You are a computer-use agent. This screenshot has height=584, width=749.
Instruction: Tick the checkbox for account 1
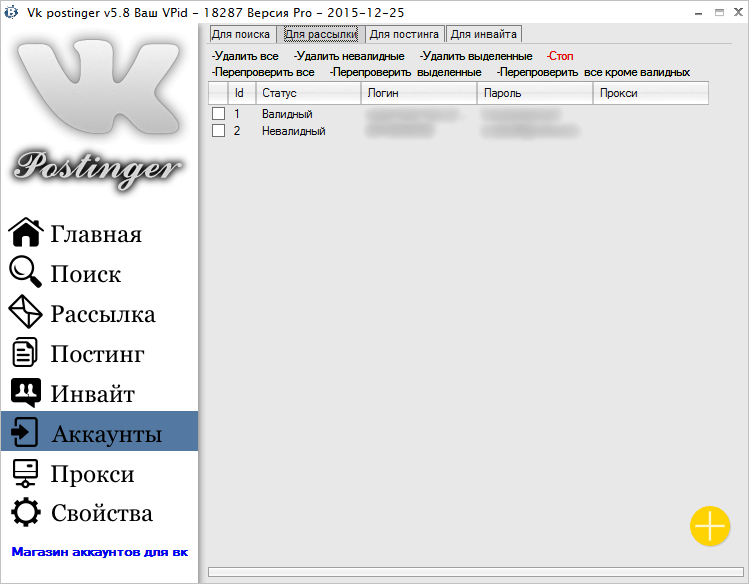pyautogui.click(x=218, y=114)
